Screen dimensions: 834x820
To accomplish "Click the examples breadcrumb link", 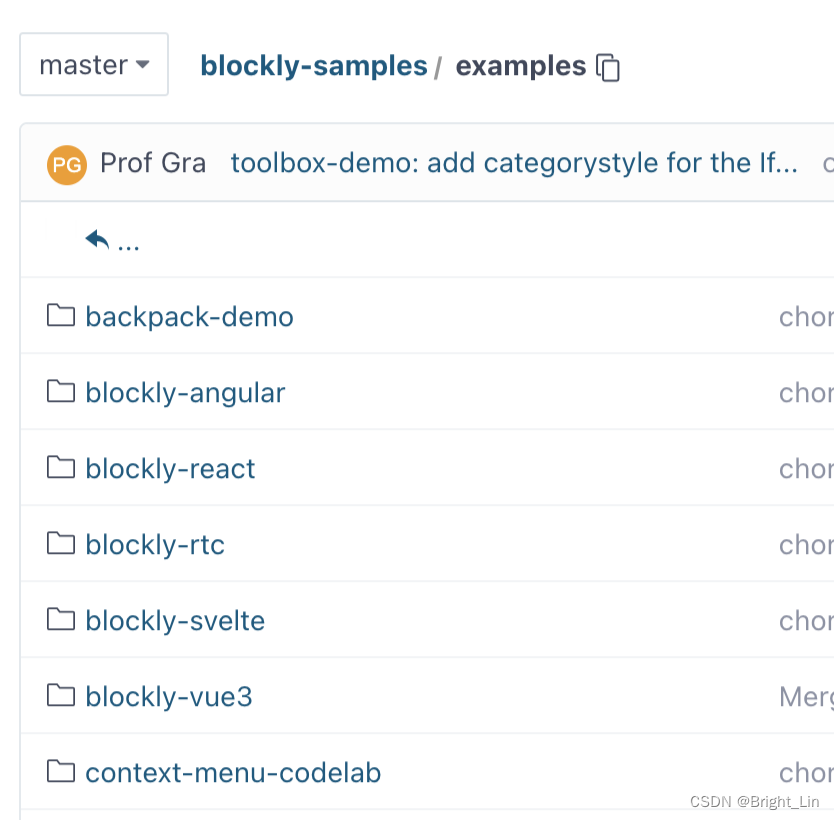I will [x=521, y=66].
